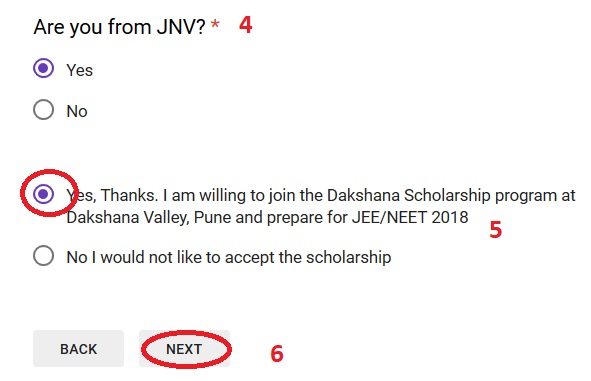Click 'Dakshana Valley, Pune' text in second line
Viewport: 591px width, 381px height.
128,218
